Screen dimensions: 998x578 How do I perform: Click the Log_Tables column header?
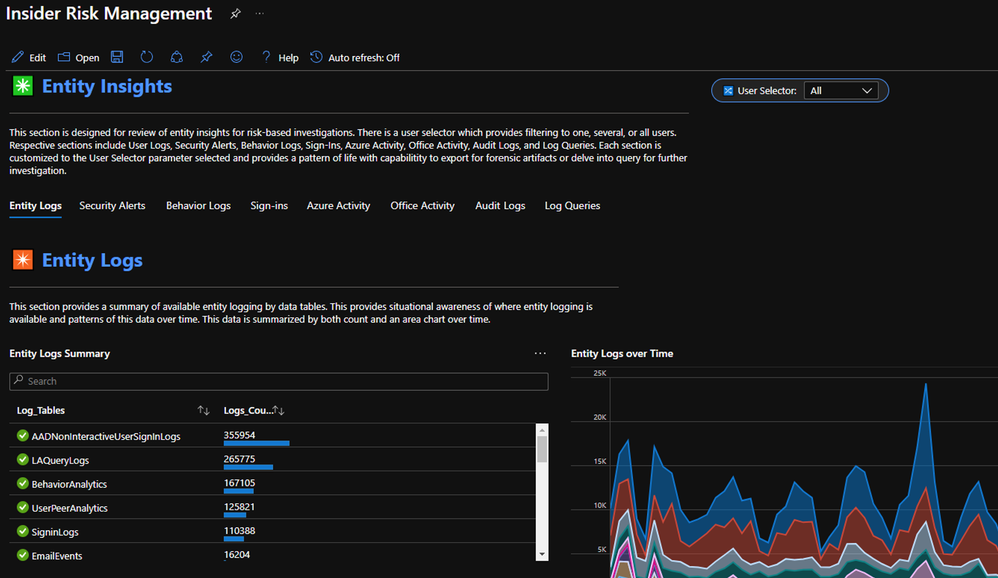41,411
